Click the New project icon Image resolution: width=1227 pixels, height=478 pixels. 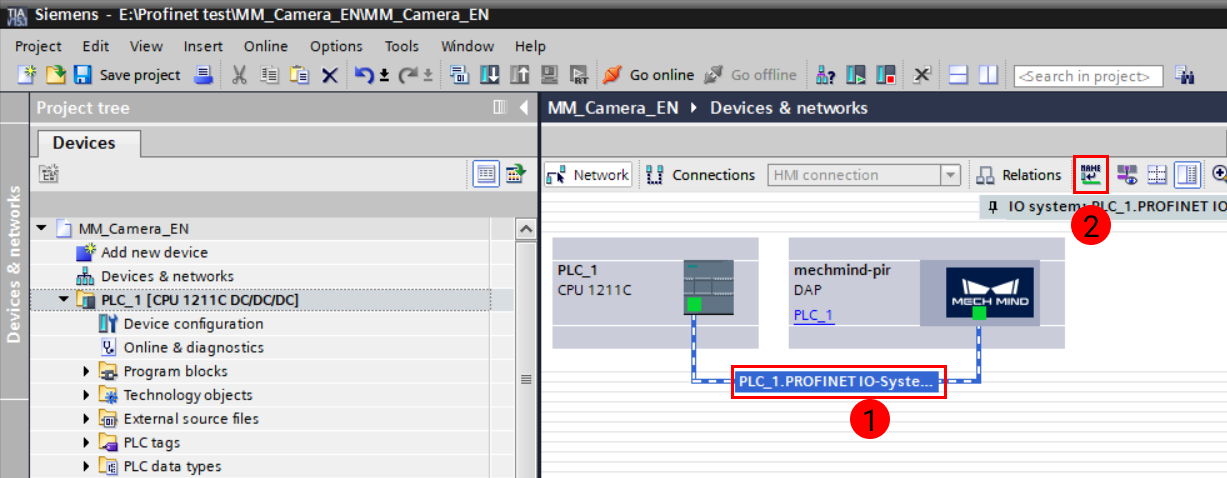(28, 75)
